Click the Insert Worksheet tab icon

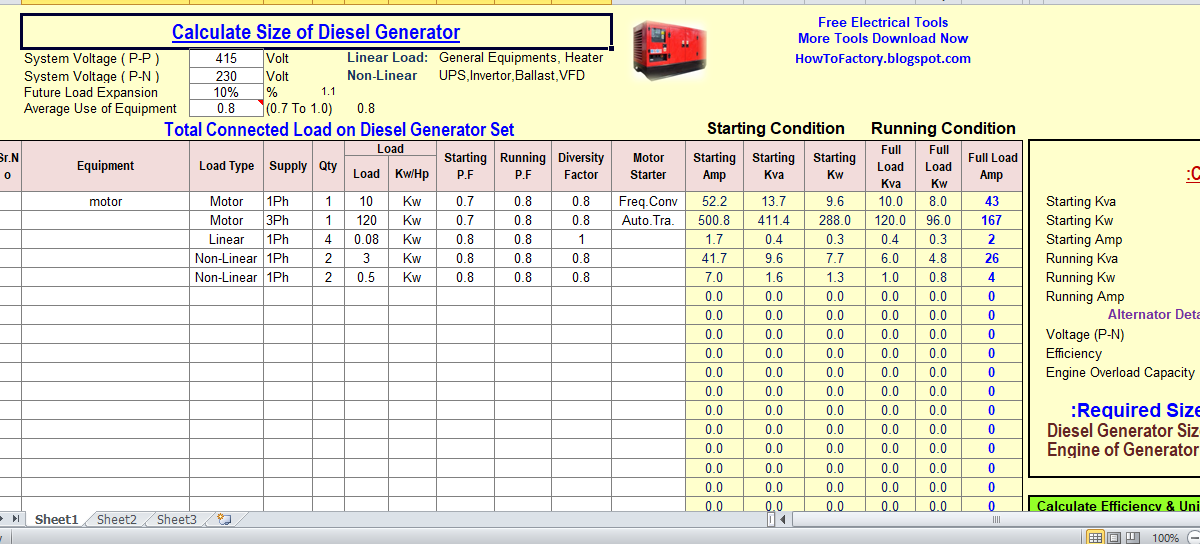point(224,520)
